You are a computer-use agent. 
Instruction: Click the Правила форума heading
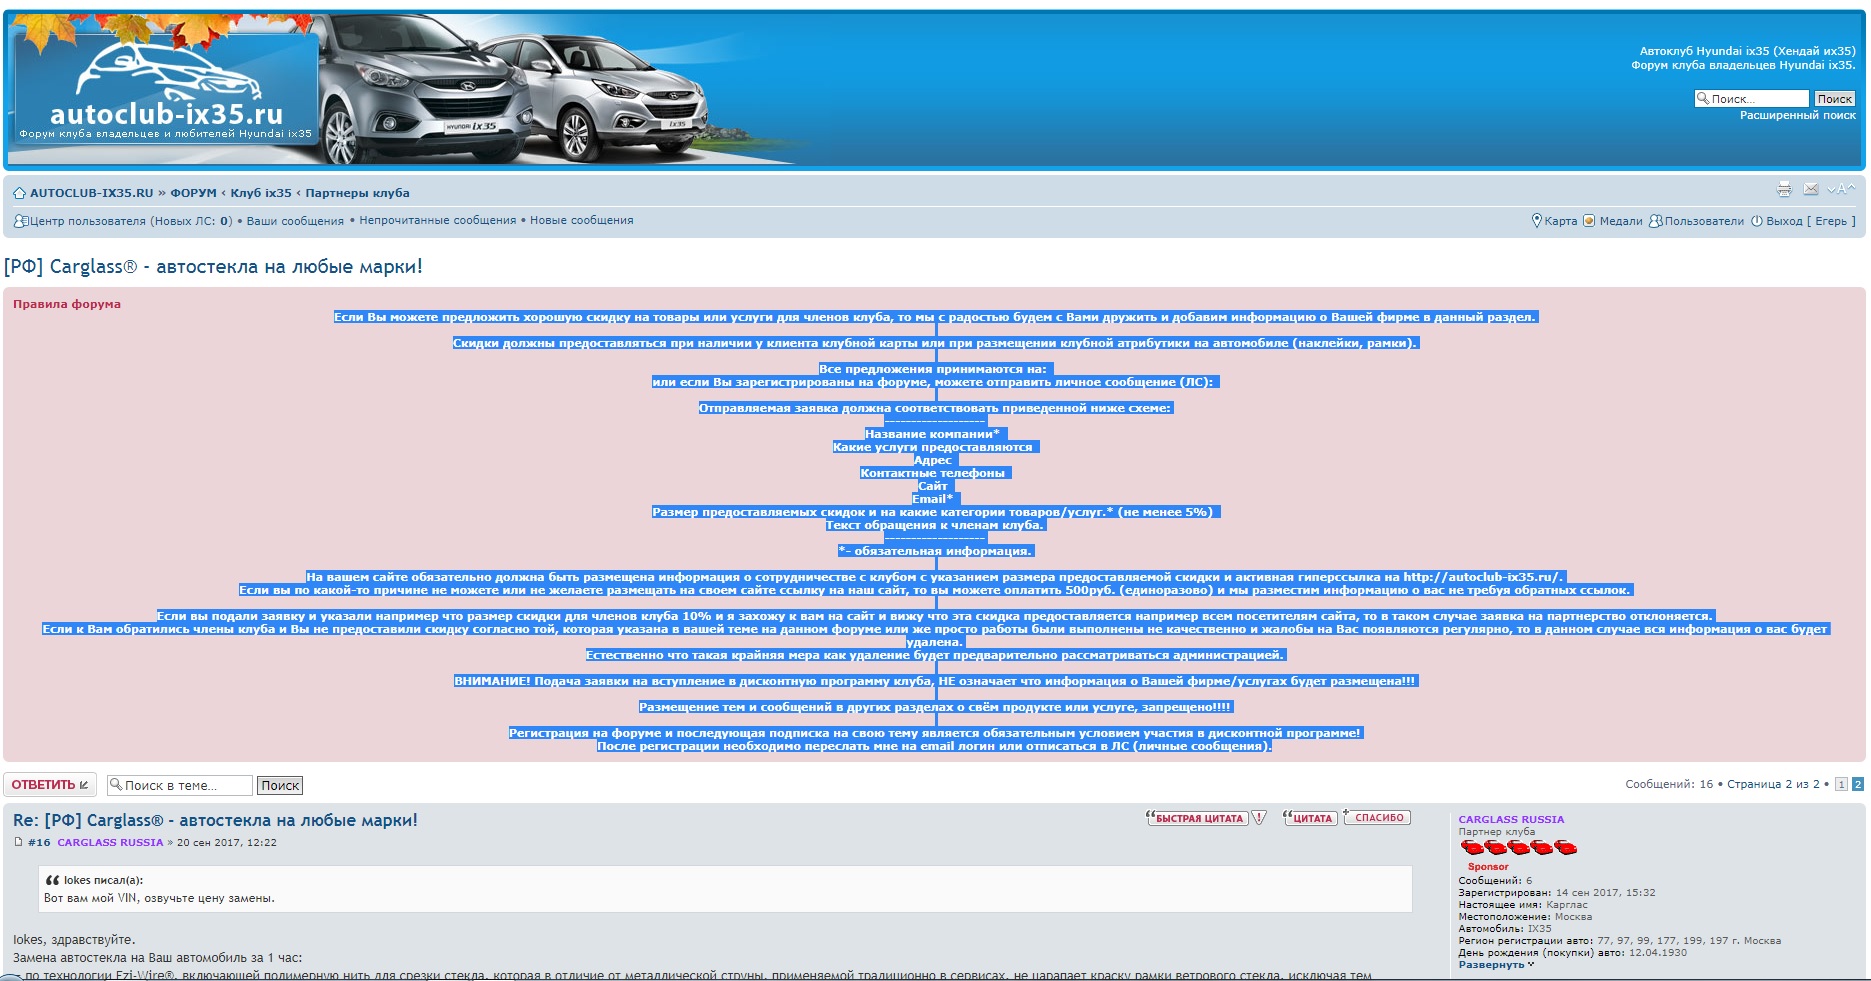tap(67, 304)
